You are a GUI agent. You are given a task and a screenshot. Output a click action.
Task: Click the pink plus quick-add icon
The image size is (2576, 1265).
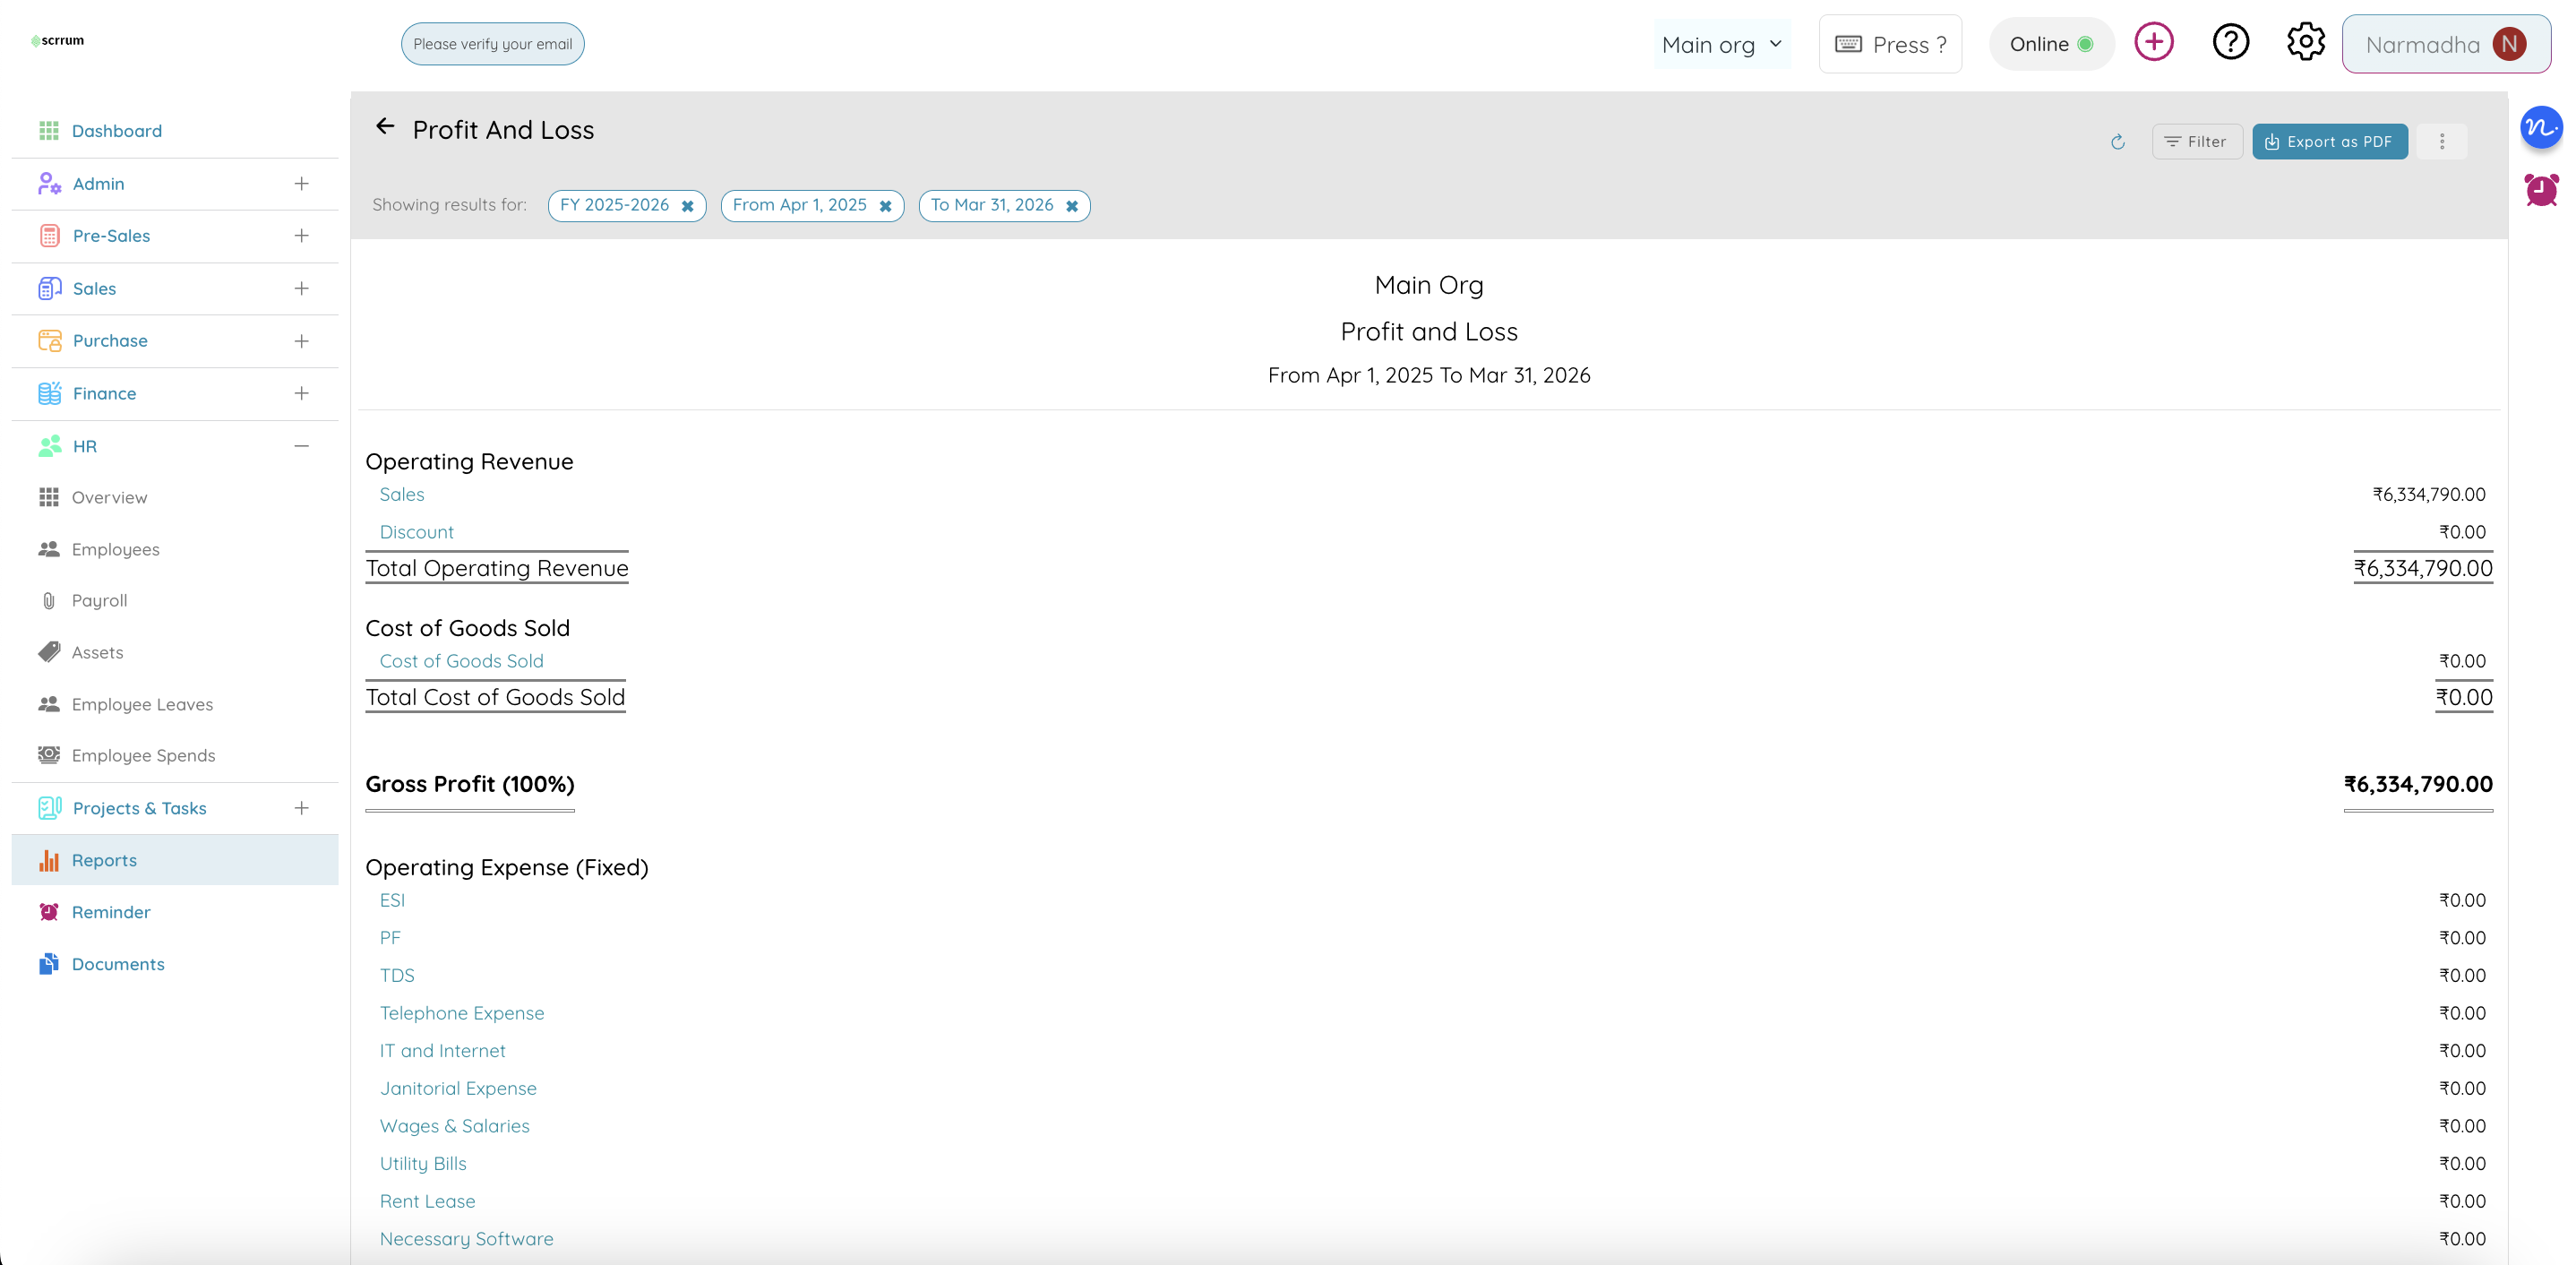click(x=2153, y=43)
